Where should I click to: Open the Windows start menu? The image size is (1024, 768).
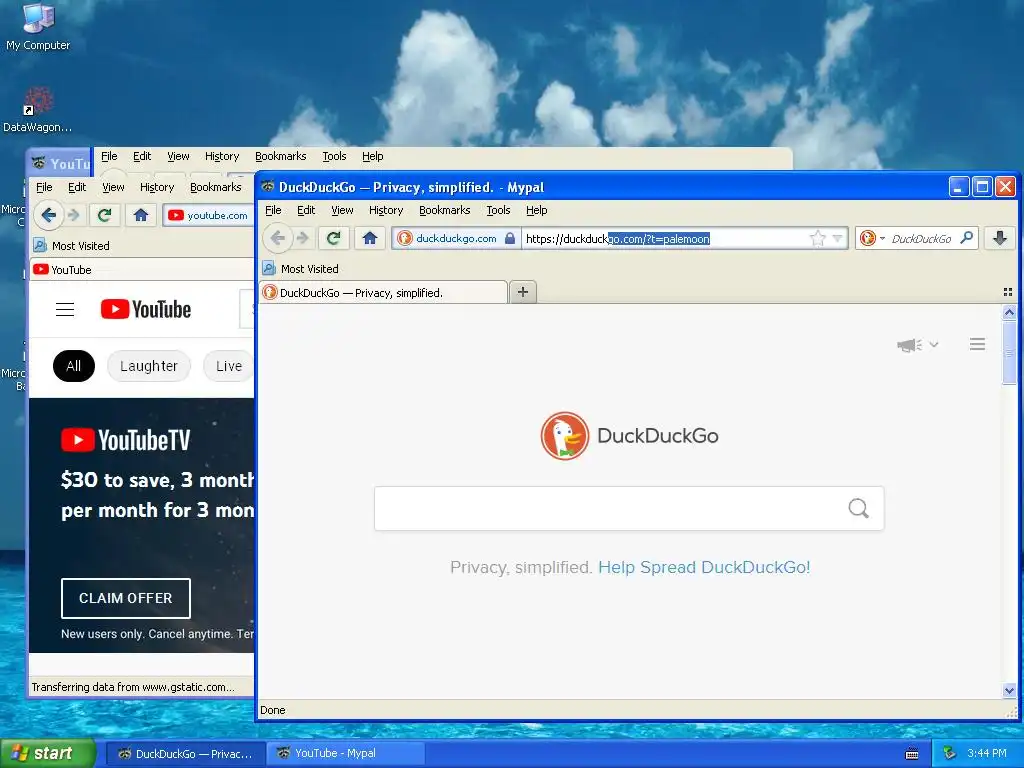[48, 753]
